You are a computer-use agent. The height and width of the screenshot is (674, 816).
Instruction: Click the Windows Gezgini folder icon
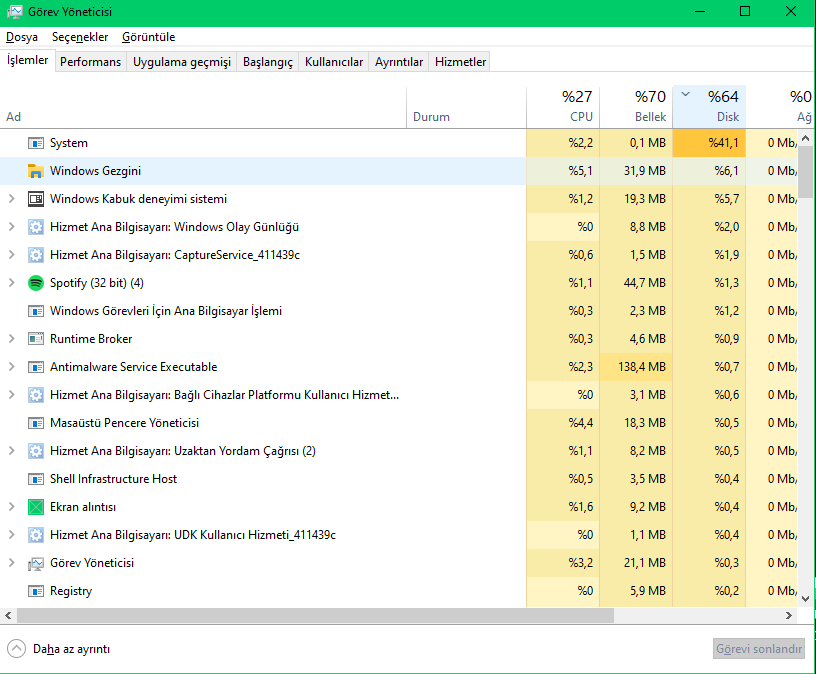pyautogui.click(x=35, y=171)
